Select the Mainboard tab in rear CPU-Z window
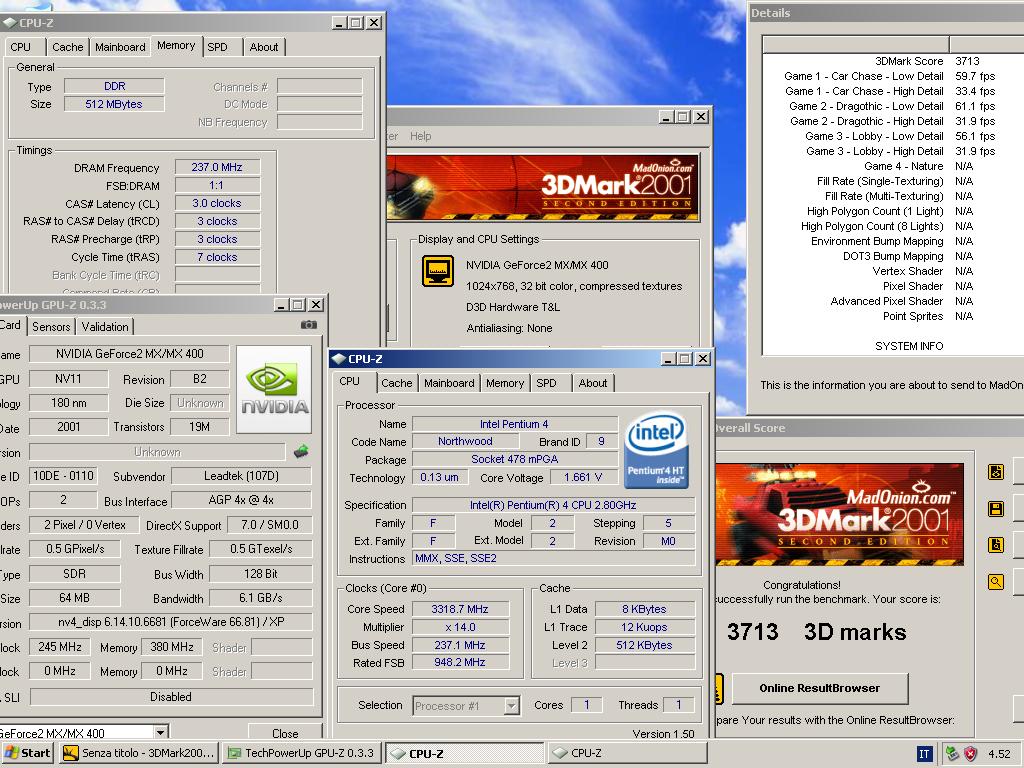 120,47
